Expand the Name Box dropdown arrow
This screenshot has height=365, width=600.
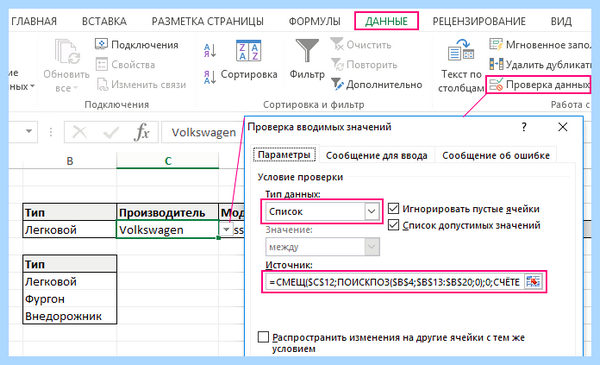pos(29,132)
